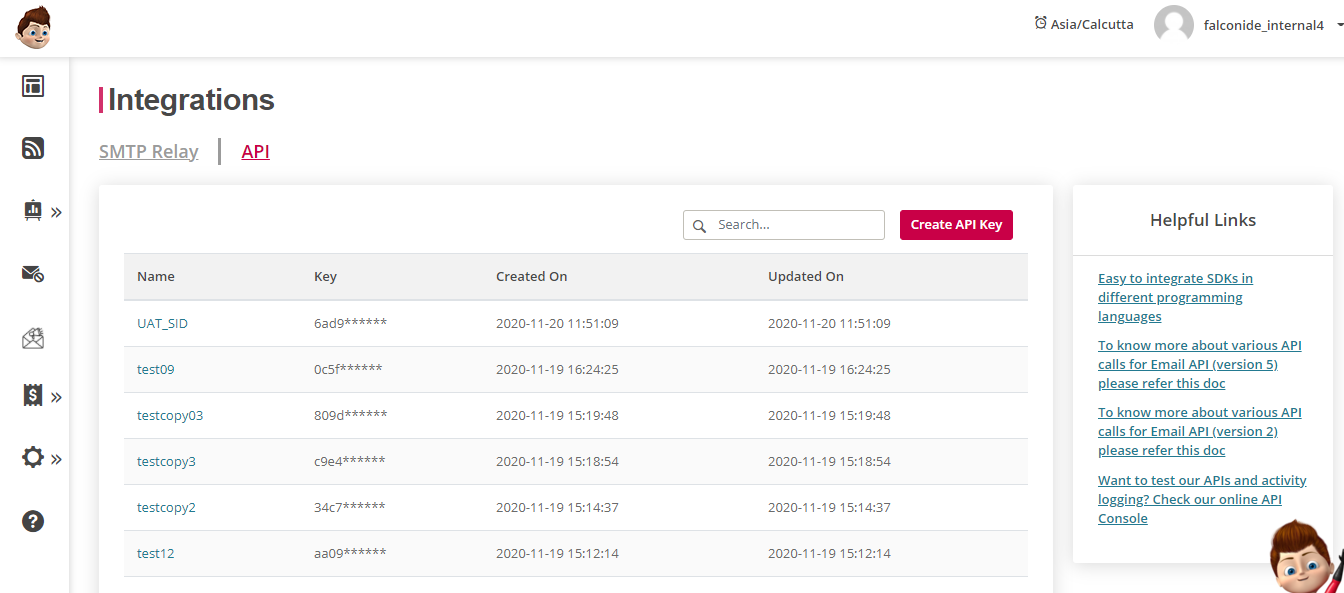Click the mascot chat helper in bottom-right

tap(1305, 556)
